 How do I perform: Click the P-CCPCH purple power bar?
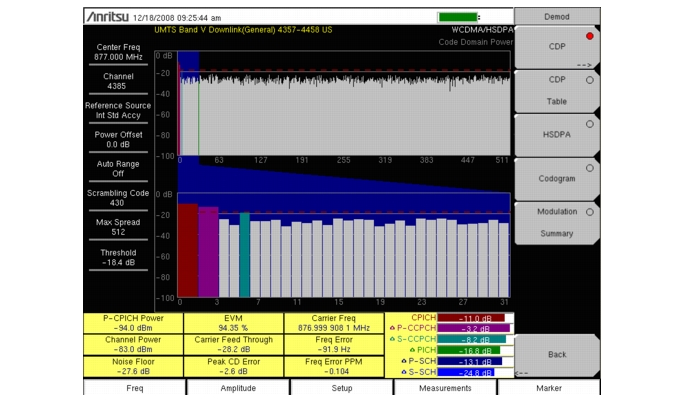[x=475, y=328]
